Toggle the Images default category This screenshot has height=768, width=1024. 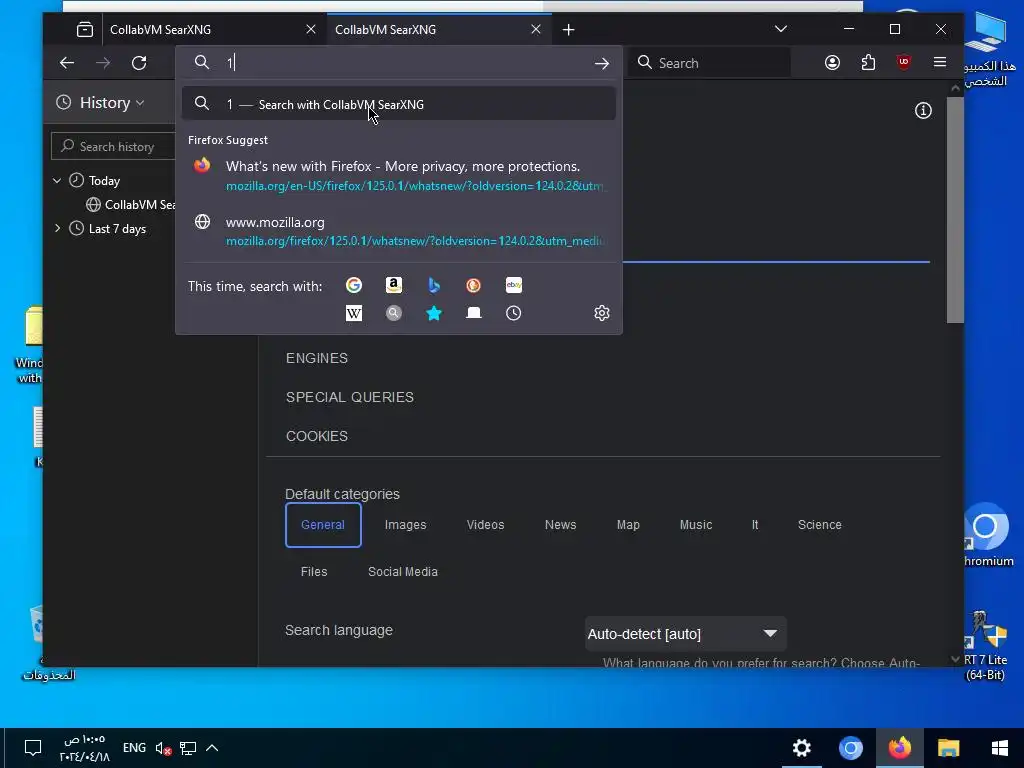[406, 525]
